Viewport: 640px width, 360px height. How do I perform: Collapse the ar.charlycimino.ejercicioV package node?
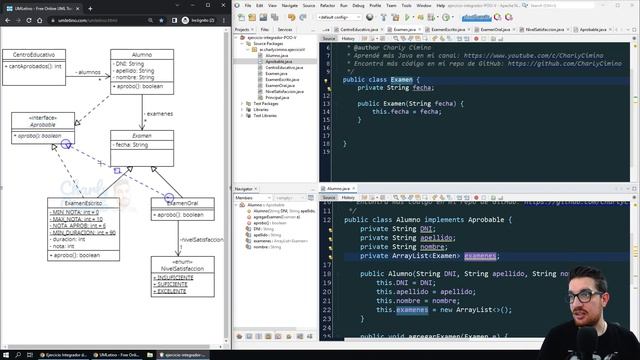click(248, 49)
